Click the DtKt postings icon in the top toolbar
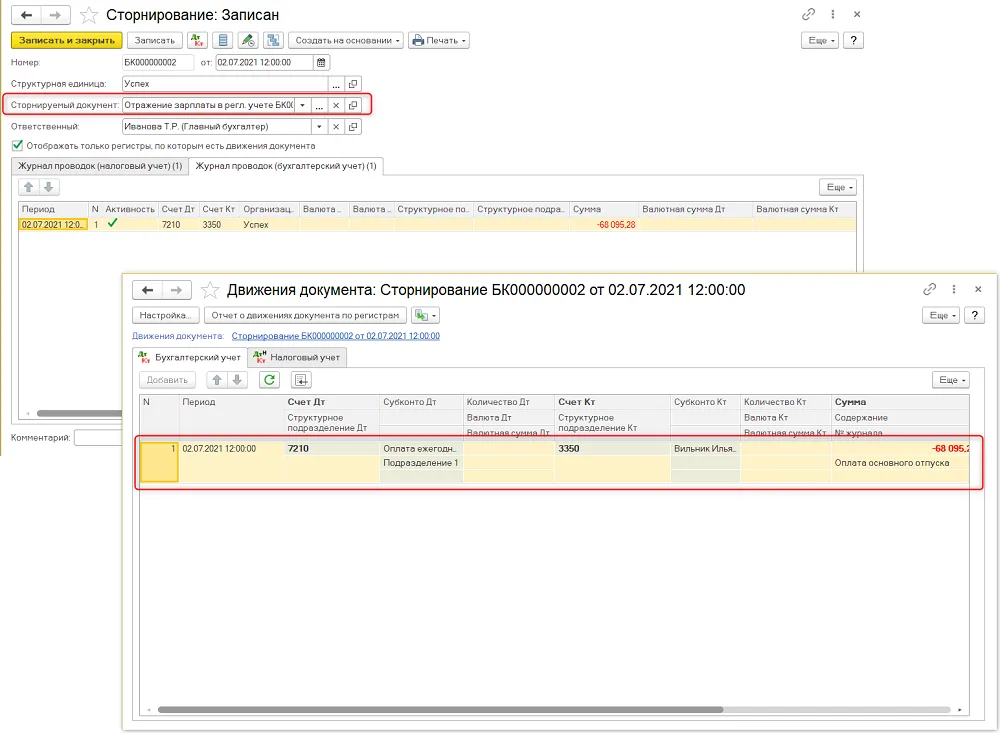 pyautogui.click(x=197, y=40)
